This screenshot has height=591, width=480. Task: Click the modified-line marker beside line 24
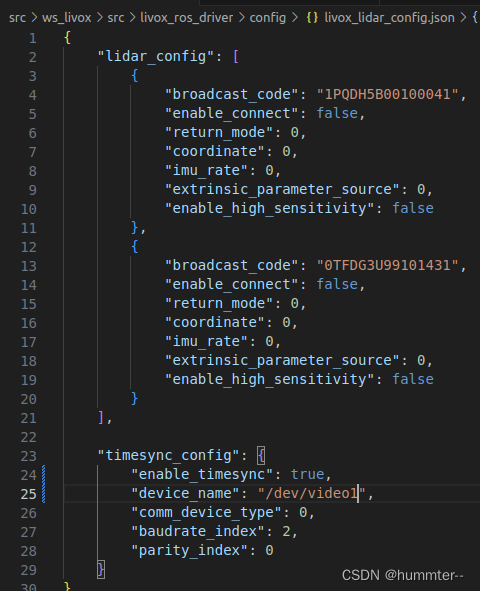click(x=44, y=475)
